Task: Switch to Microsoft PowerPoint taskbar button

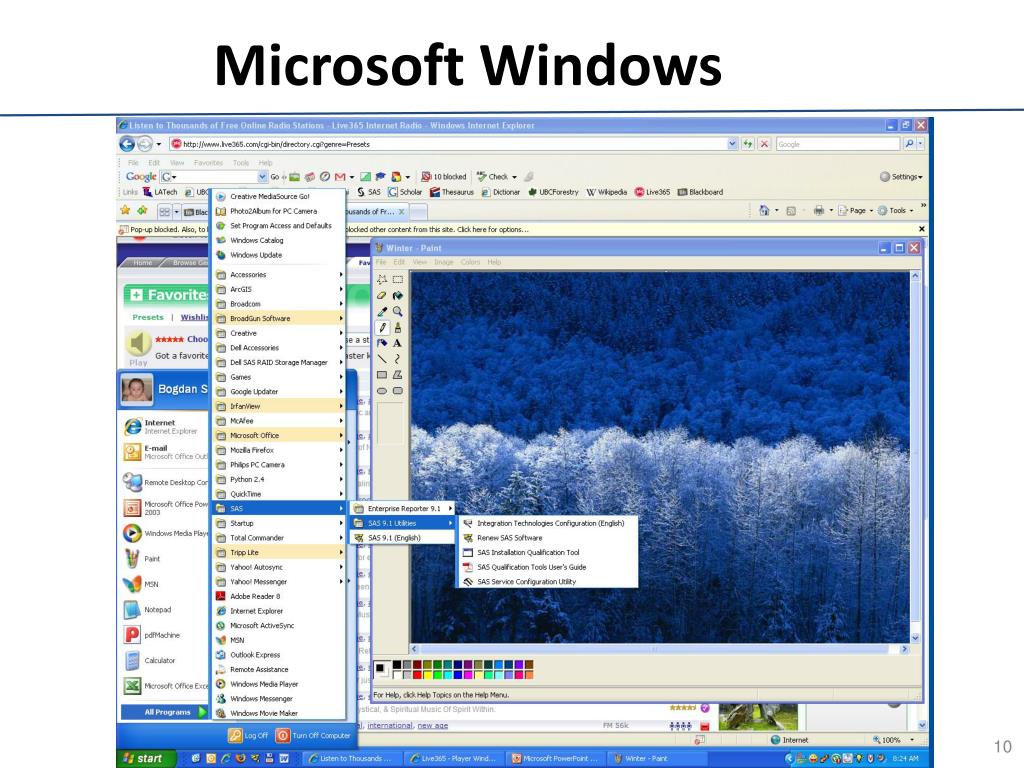Action: pyautogui.click(x=554, y=758)
